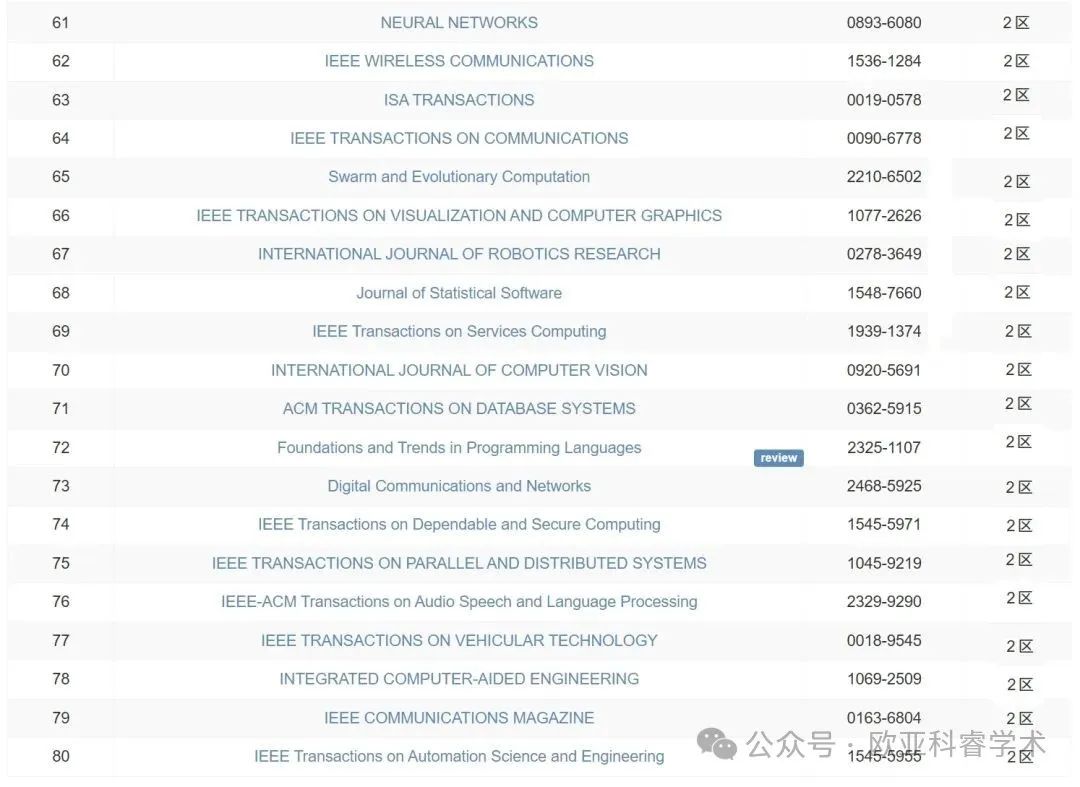Open IEEE TRANSACTIONS ON VEHICULAR TECHNOLOGY link
1080x787 pixels.
[x=459, y=640]
